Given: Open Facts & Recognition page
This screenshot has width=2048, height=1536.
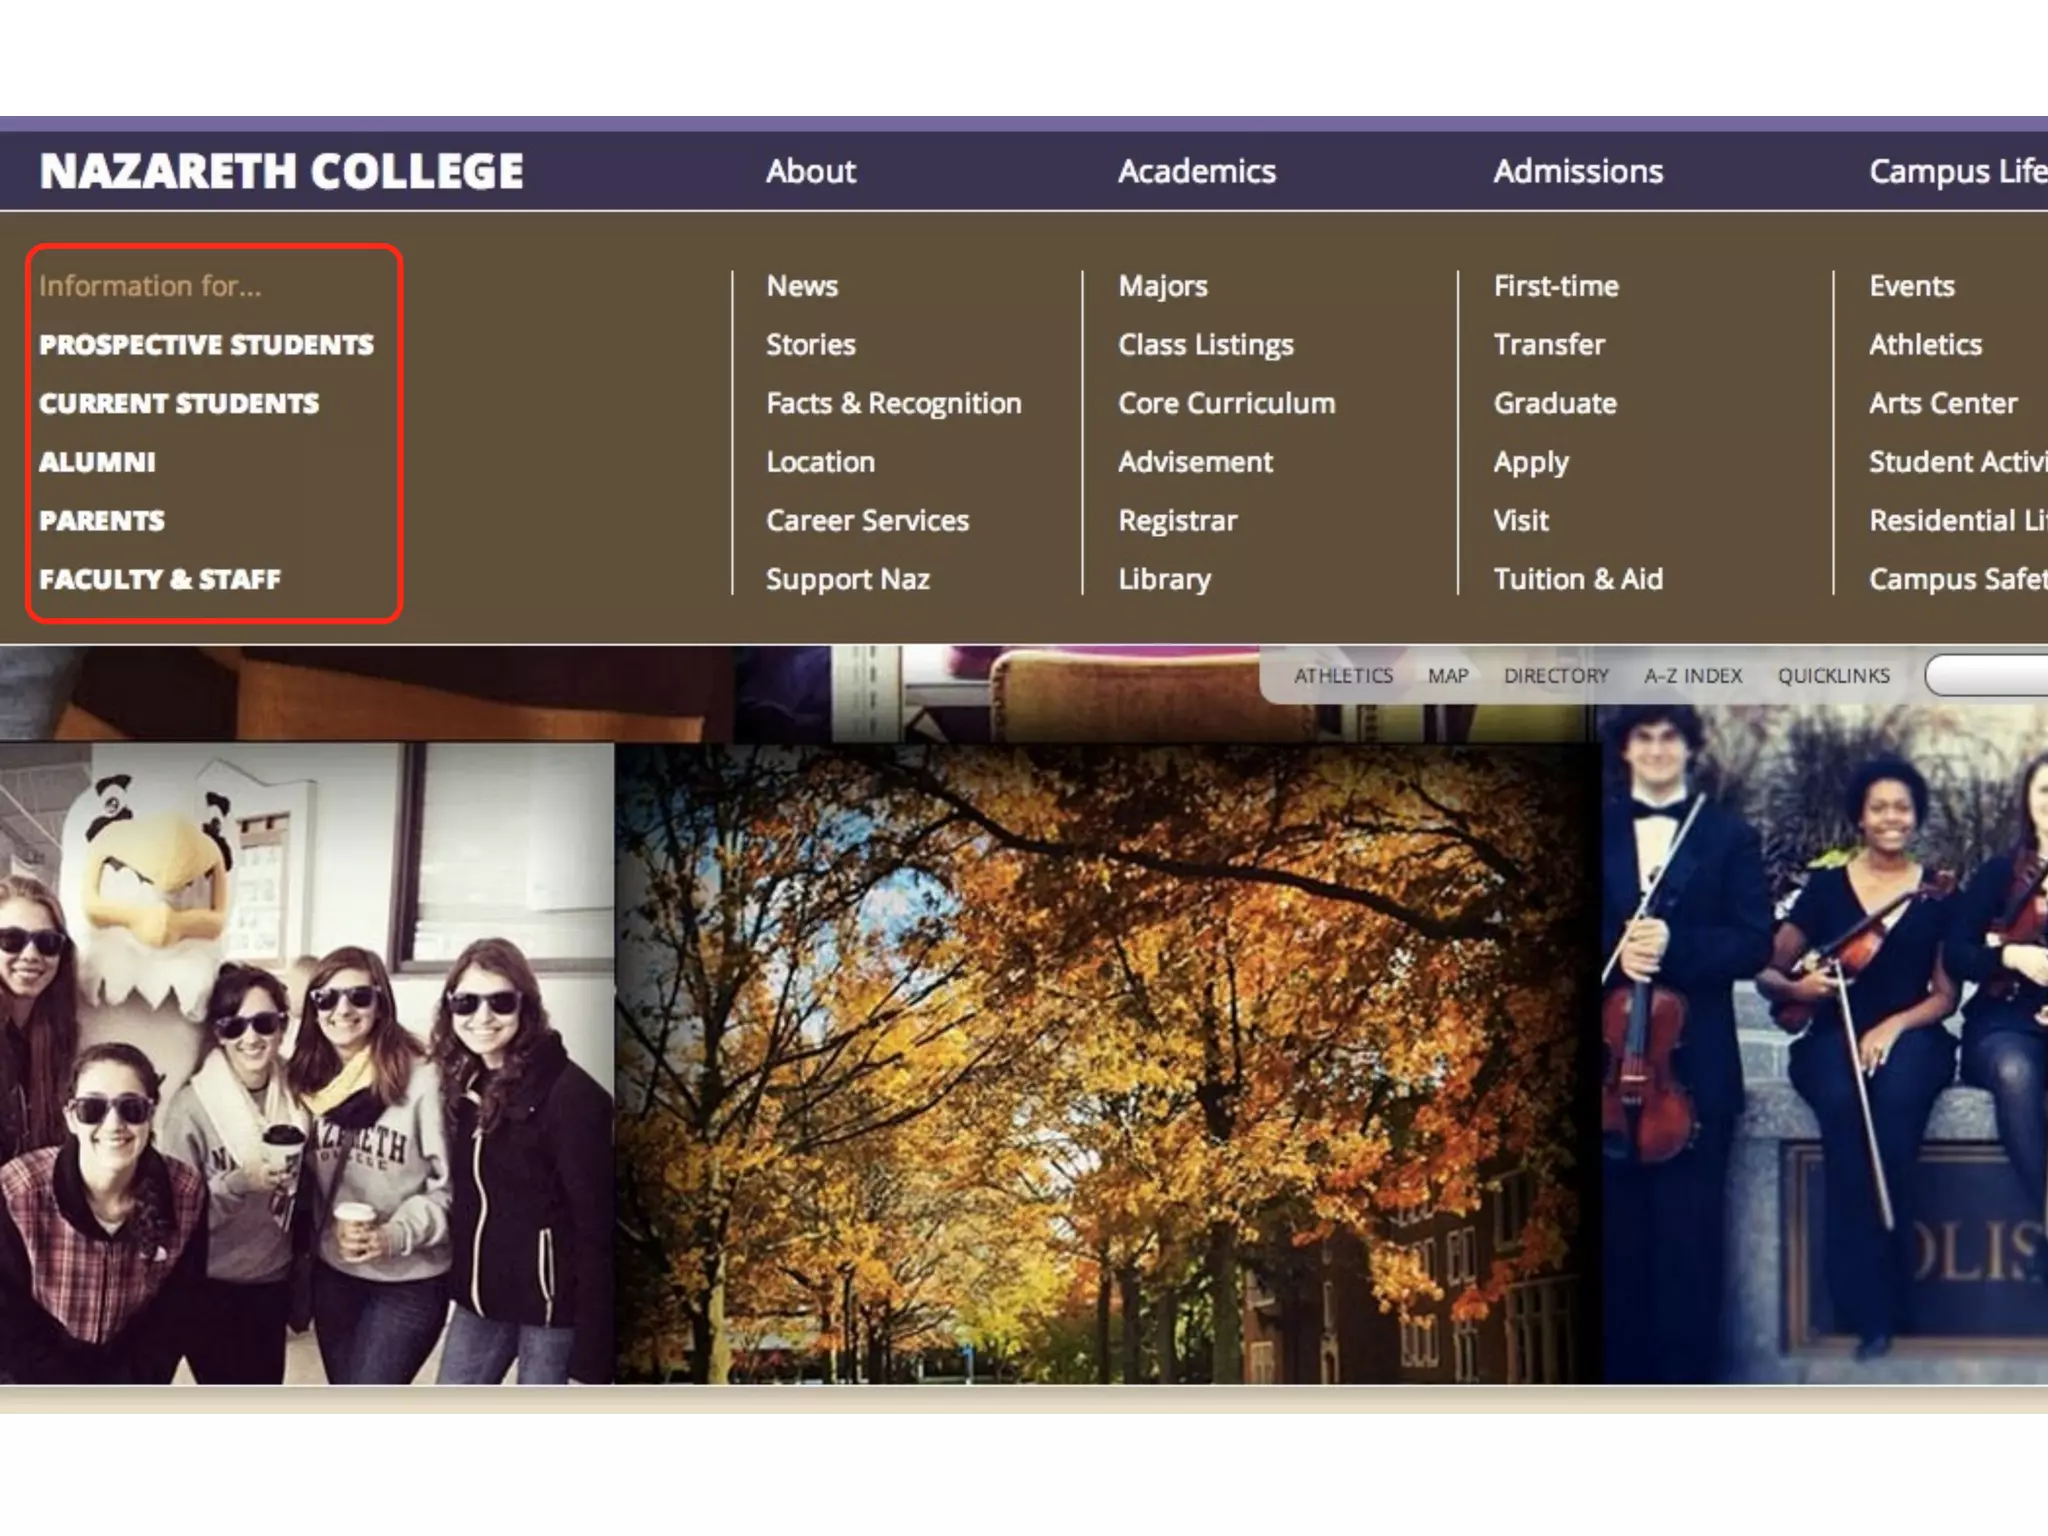Looking at the screenshot, I should pos(893,403).
